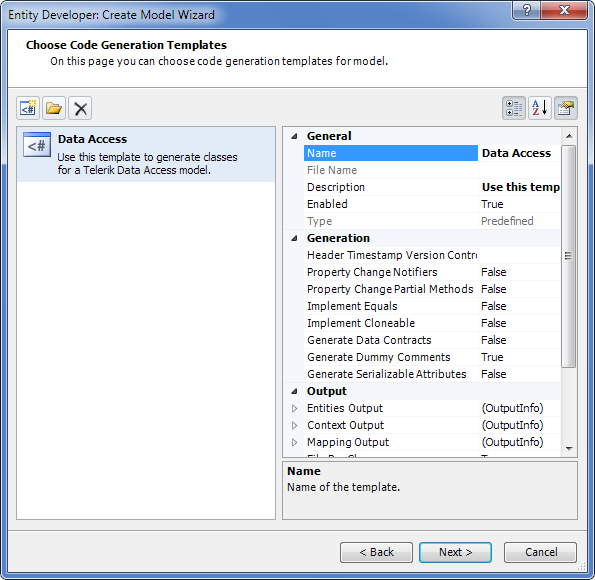Select Generate Dummy Comments property
Viewport: 595px width, 580px height.
(x=391, y=357)
